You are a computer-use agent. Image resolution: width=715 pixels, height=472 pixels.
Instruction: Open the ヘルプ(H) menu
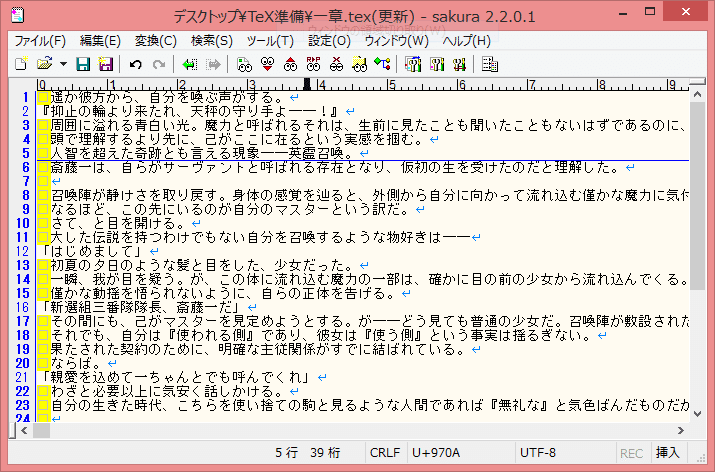coord(466,41)
